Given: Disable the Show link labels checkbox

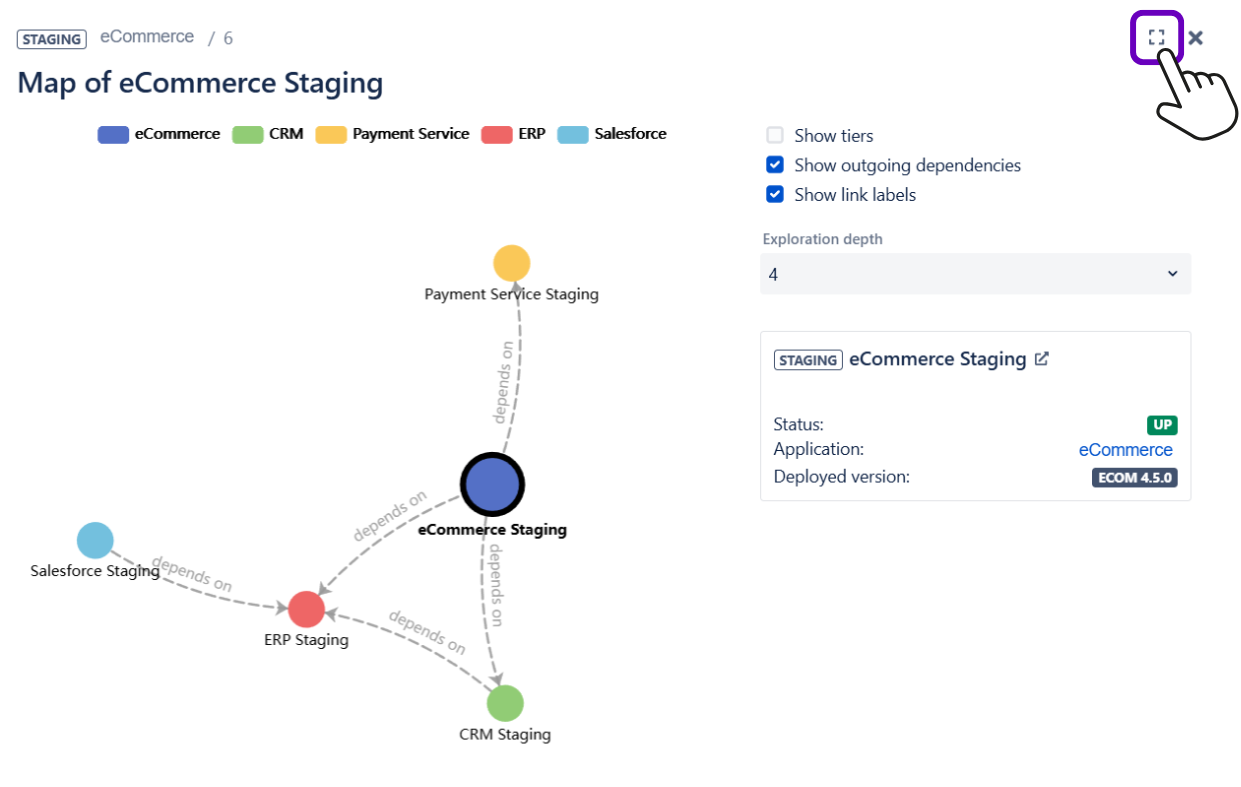Looking at the screenshot, I should coord(775,195).
